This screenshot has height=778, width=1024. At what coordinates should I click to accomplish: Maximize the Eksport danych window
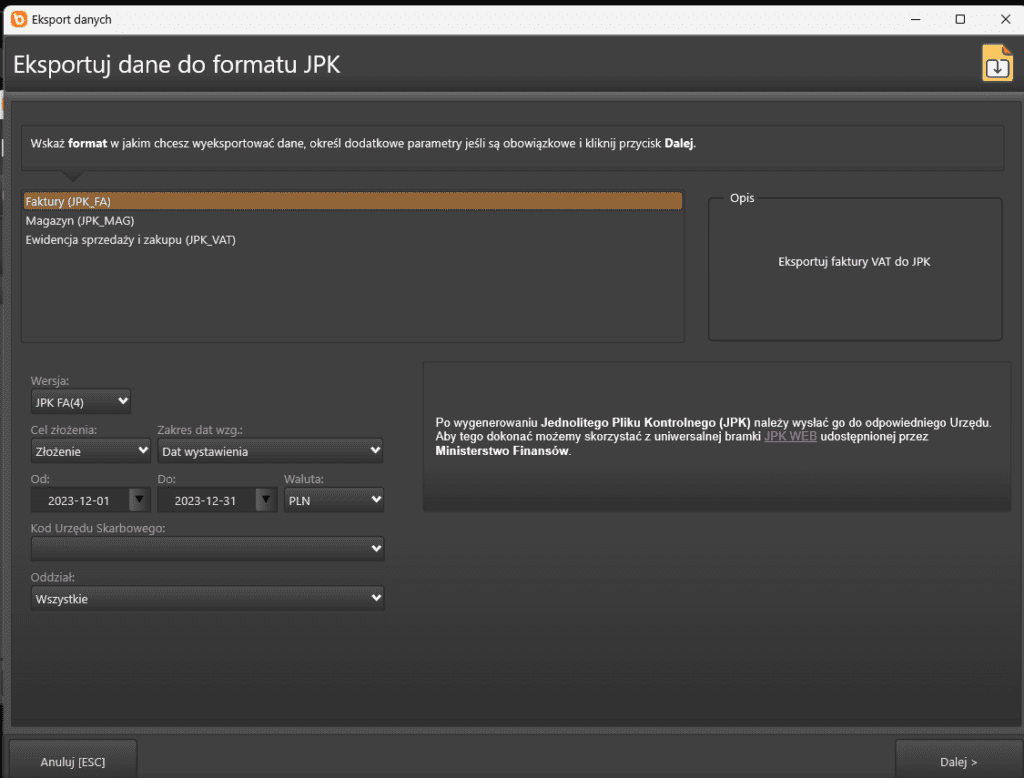tap(960, 19)
